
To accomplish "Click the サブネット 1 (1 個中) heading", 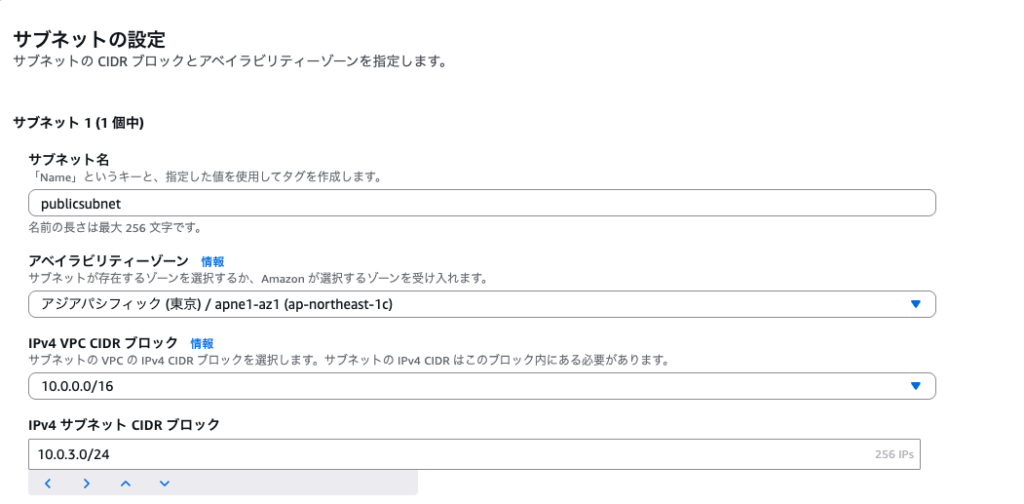I will coord(79,123).
